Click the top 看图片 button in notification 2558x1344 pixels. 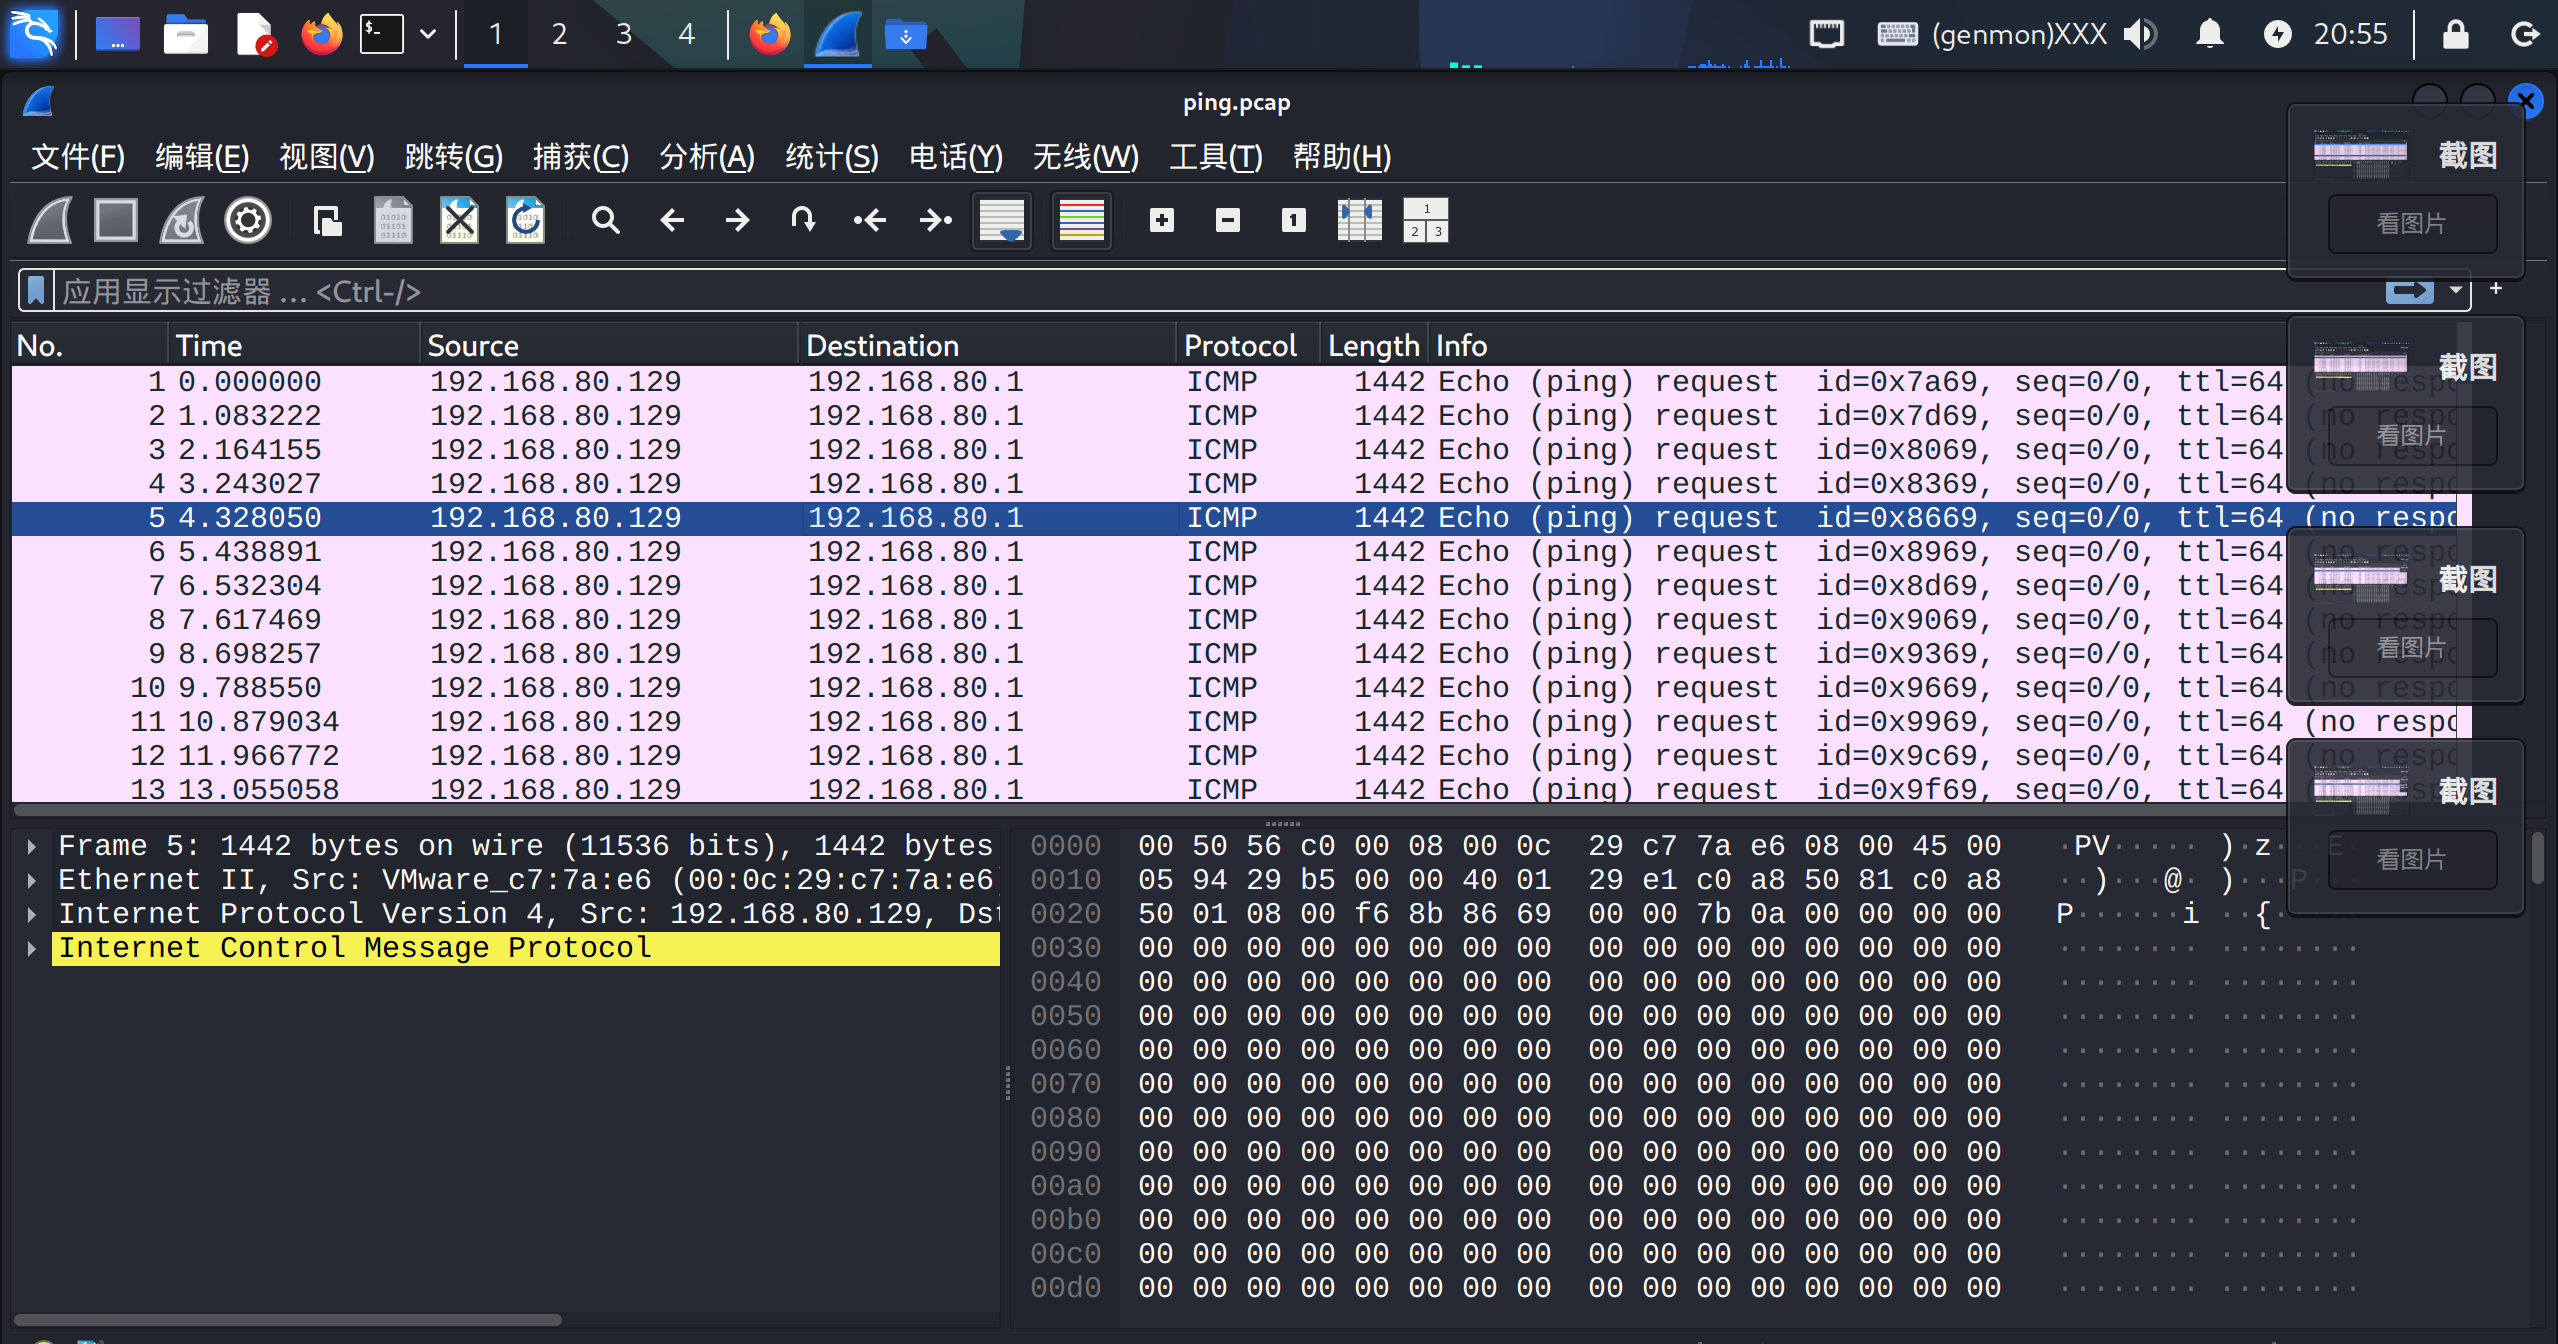(x=2411, y=224)
